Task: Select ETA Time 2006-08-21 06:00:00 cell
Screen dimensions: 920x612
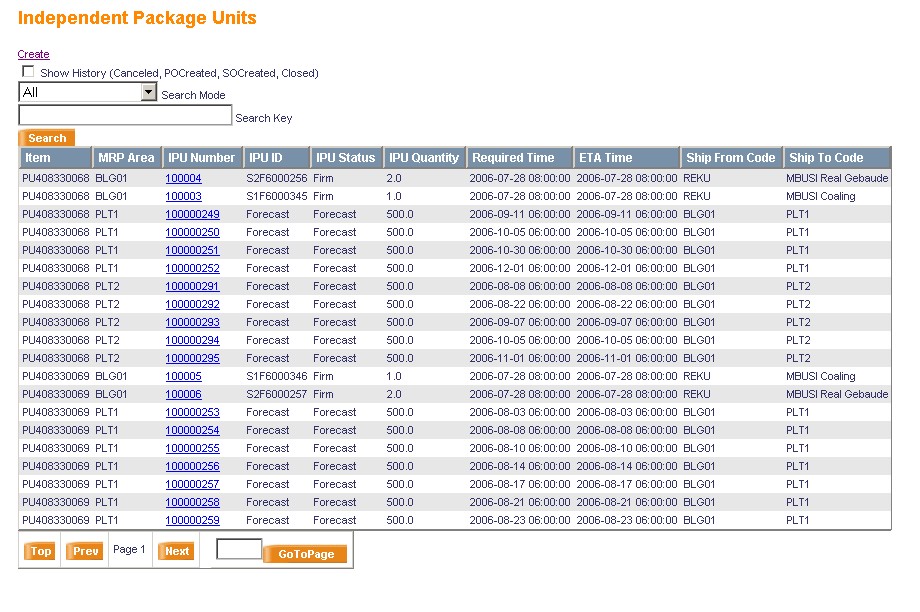Action: [x=627, y=502]
